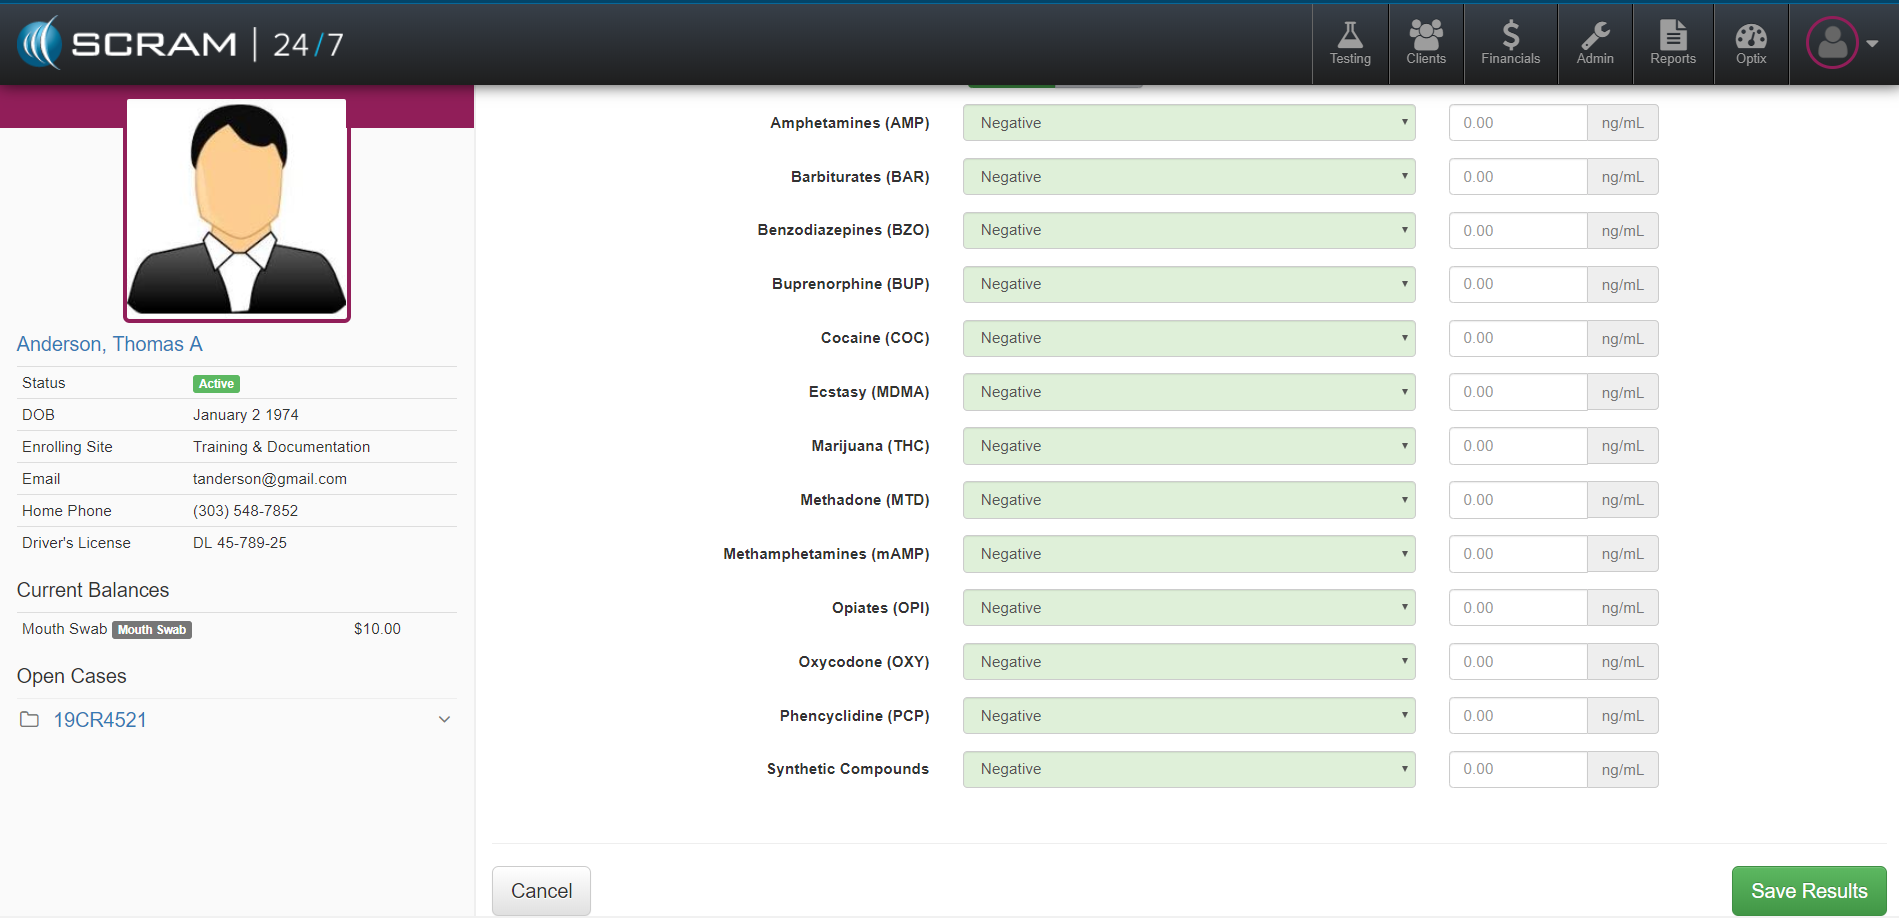Open Anderson, Thomas A profile link
The height and width of the screenshot is (918, 1899).
[110, 344]
